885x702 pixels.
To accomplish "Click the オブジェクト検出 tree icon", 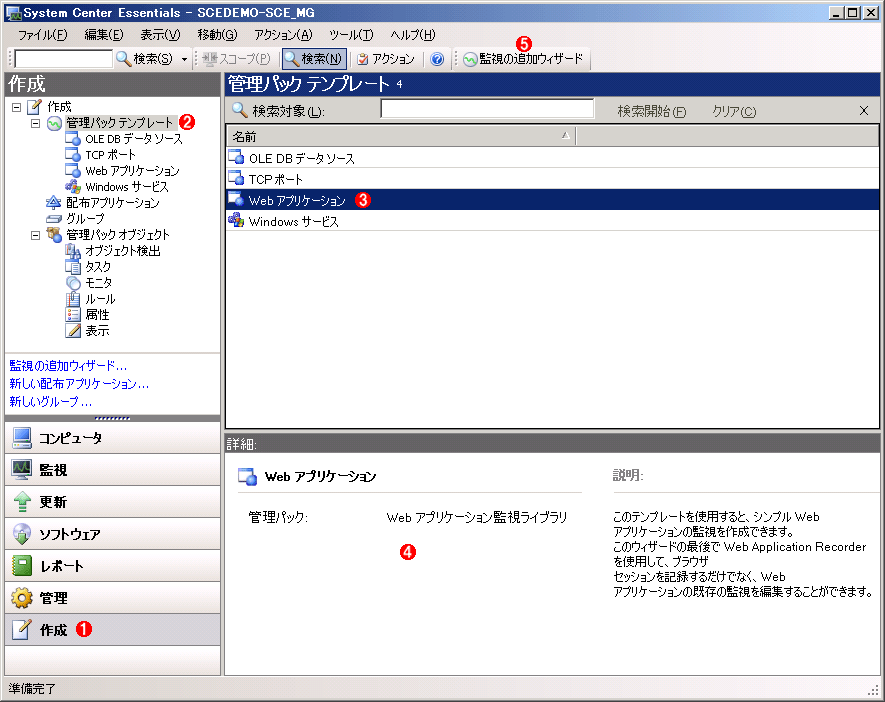I will tap(73, 251).
